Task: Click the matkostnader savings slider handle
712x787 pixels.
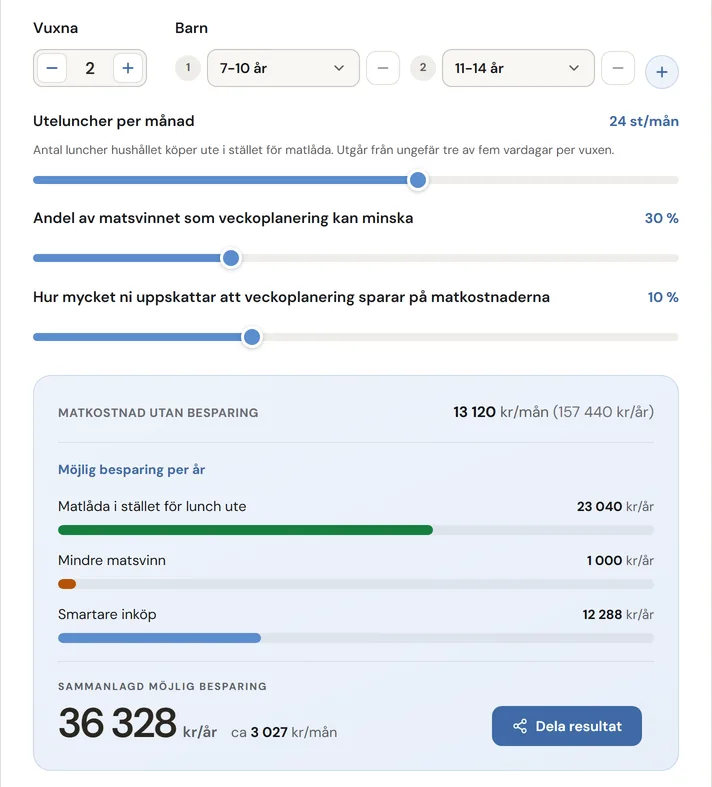Action: 252,337
